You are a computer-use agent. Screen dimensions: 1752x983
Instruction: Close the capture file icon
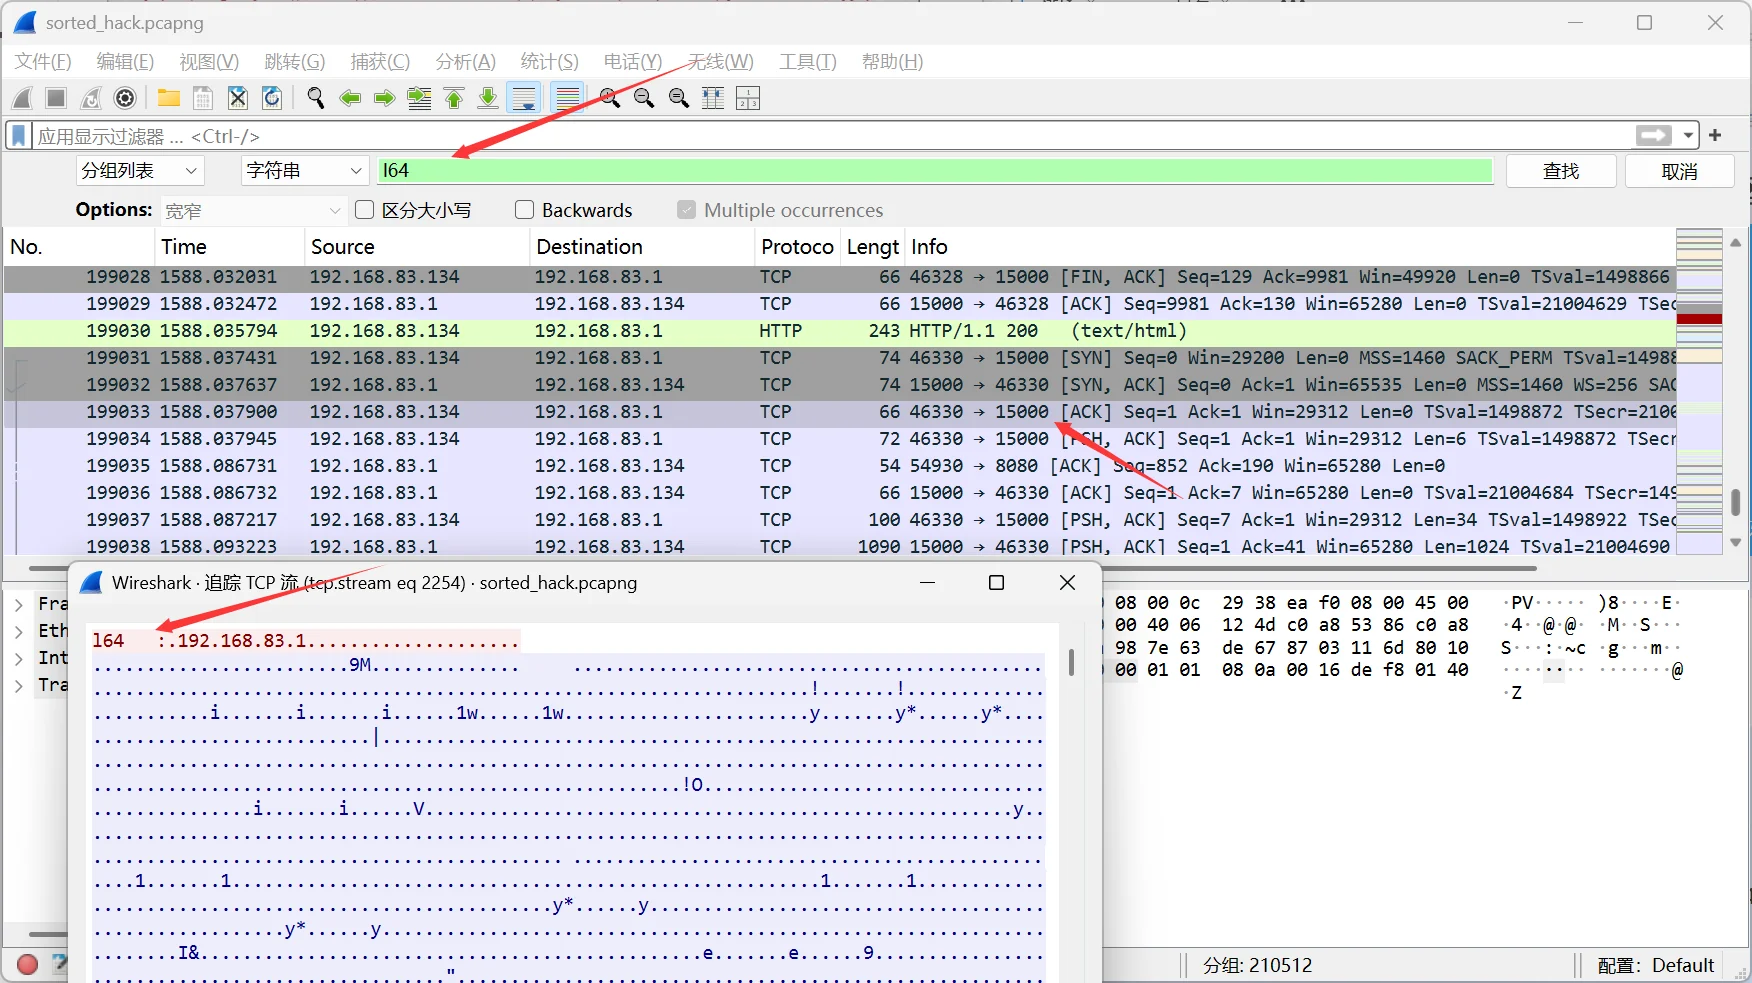pos(237,98)
